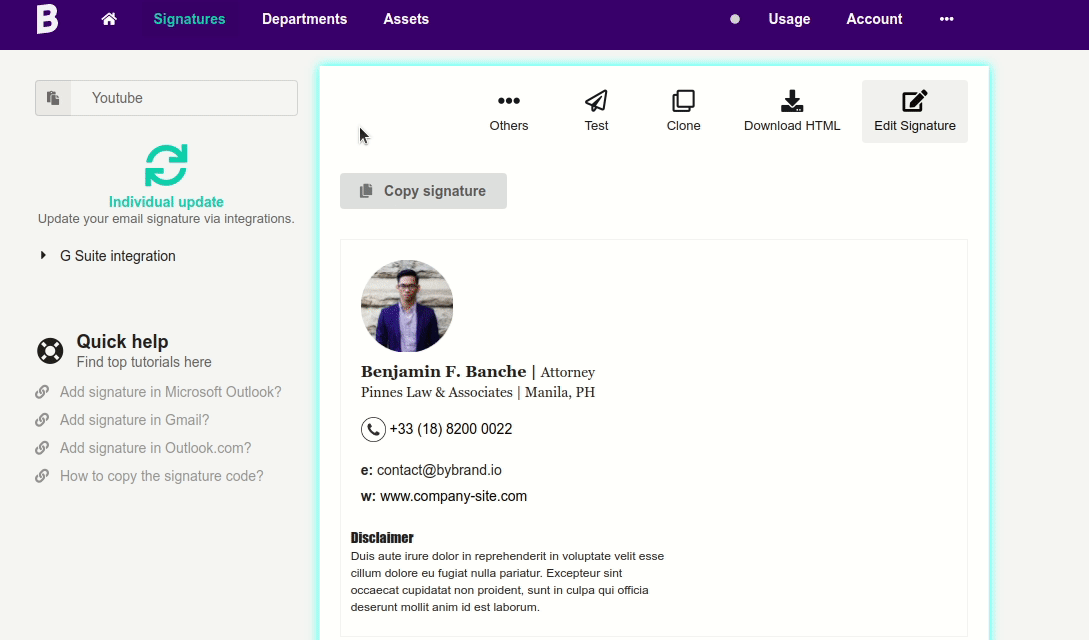This screenshot has height=640, width=1089.
Task: Open the Signatures menu item
Action: point(189,19)
